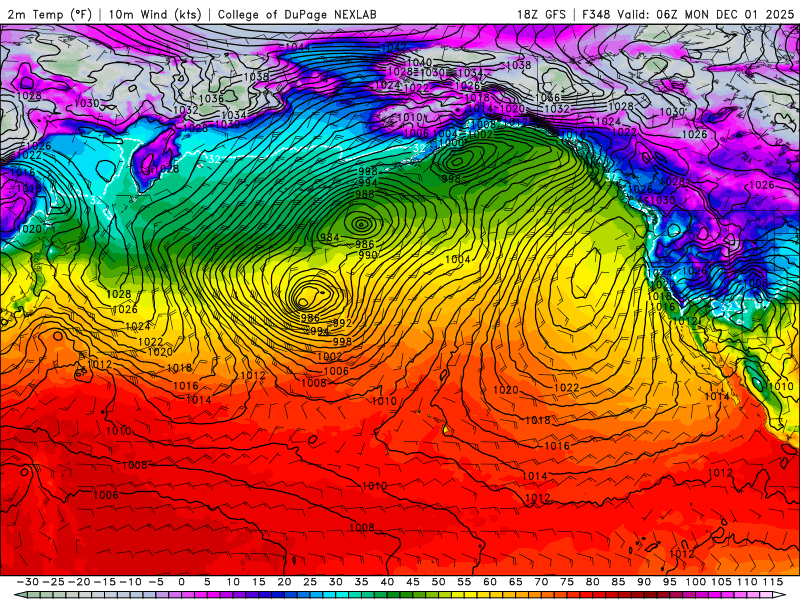Image resolution: width=800 pixels, height=600 pixels.
Task: Click the 1044 isobar label near top
Action: pos(297,47)
